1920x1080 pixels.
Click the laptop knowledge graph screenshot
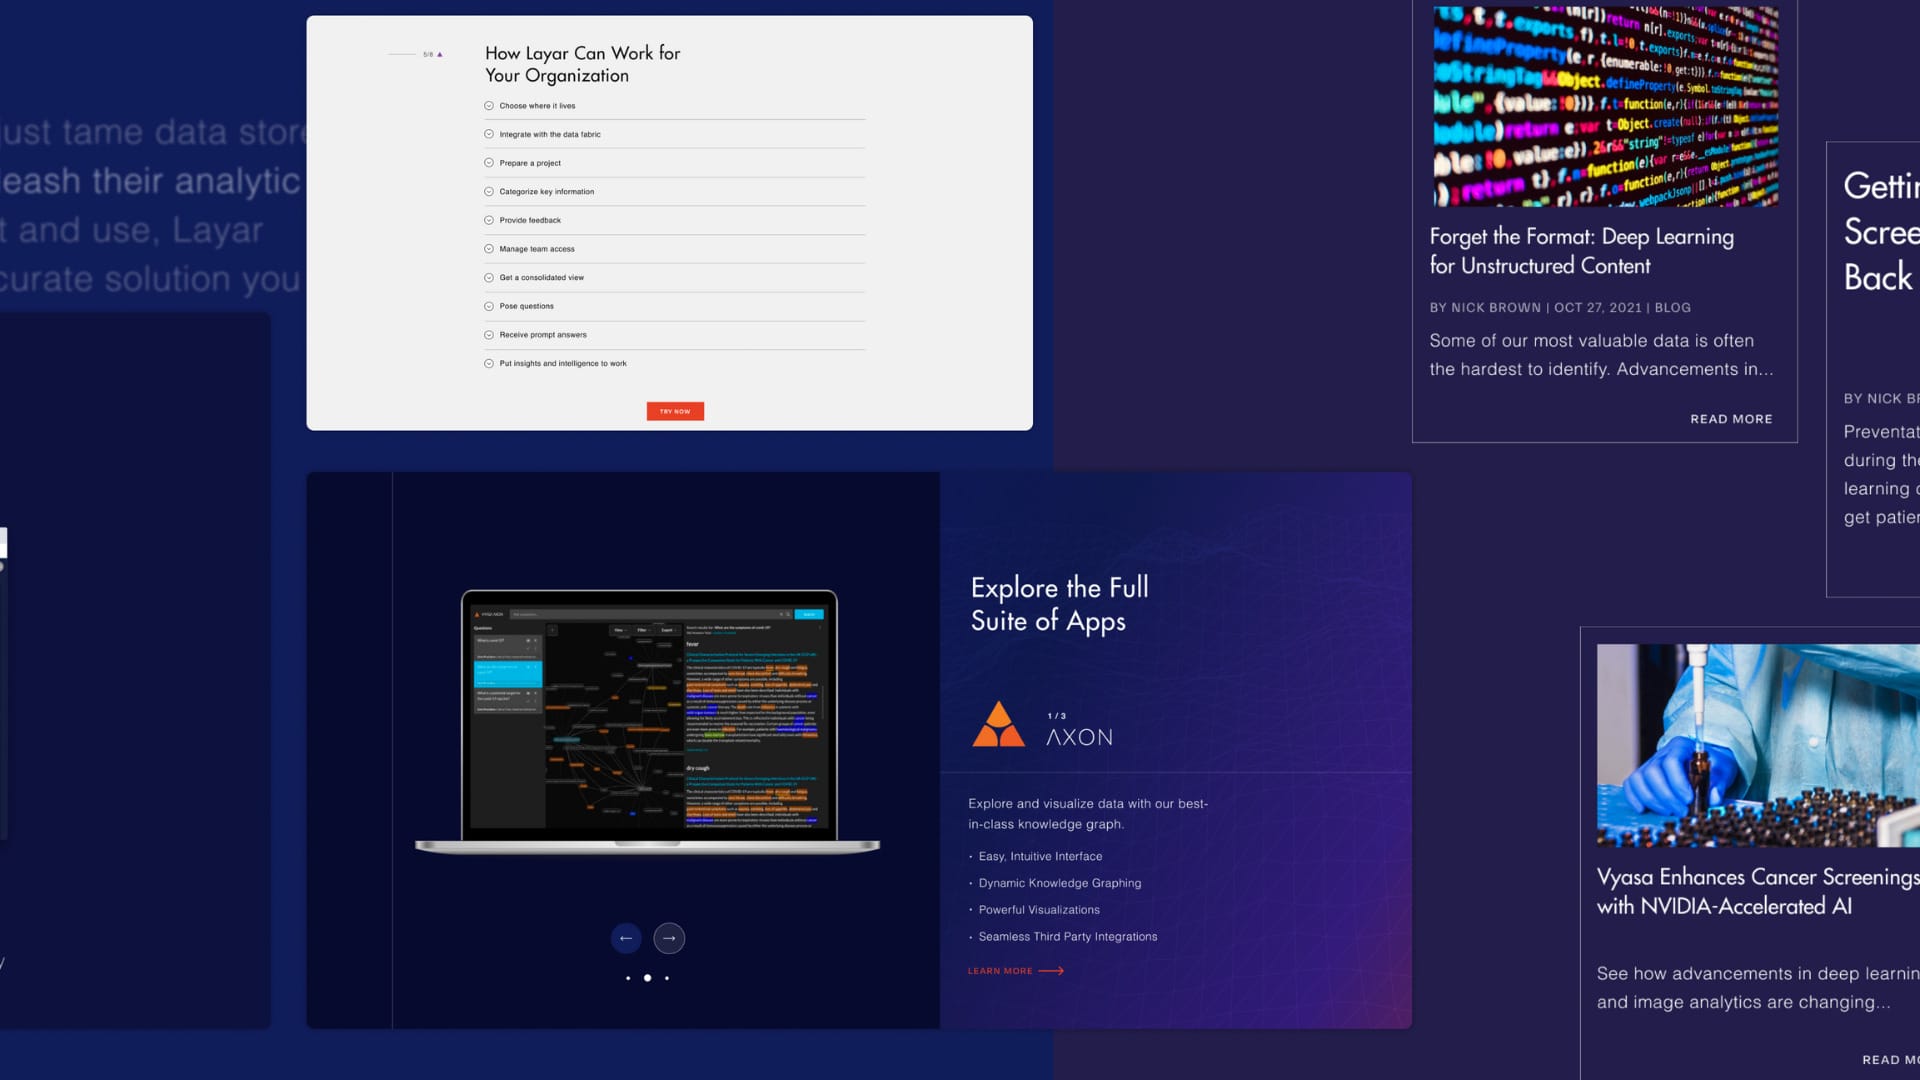pyautogui.click(x=648, y=722)
